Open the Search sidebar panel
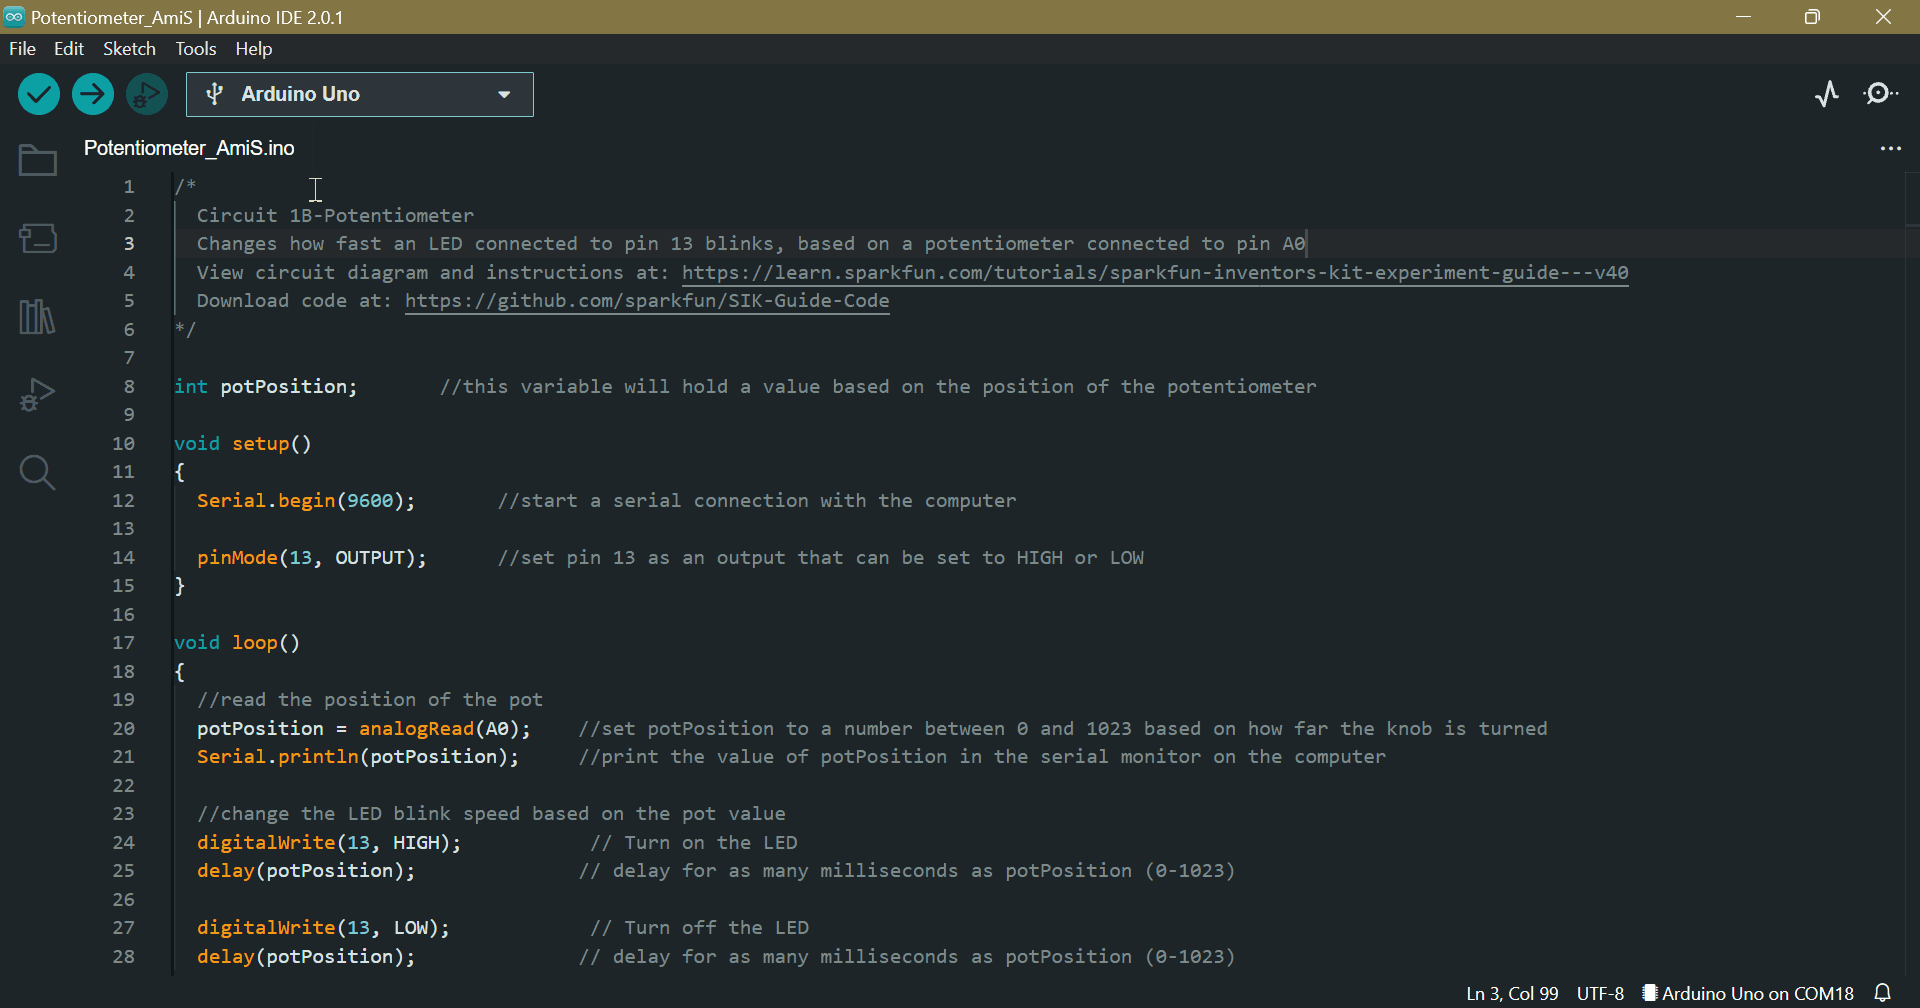 (x=38, y=473)
